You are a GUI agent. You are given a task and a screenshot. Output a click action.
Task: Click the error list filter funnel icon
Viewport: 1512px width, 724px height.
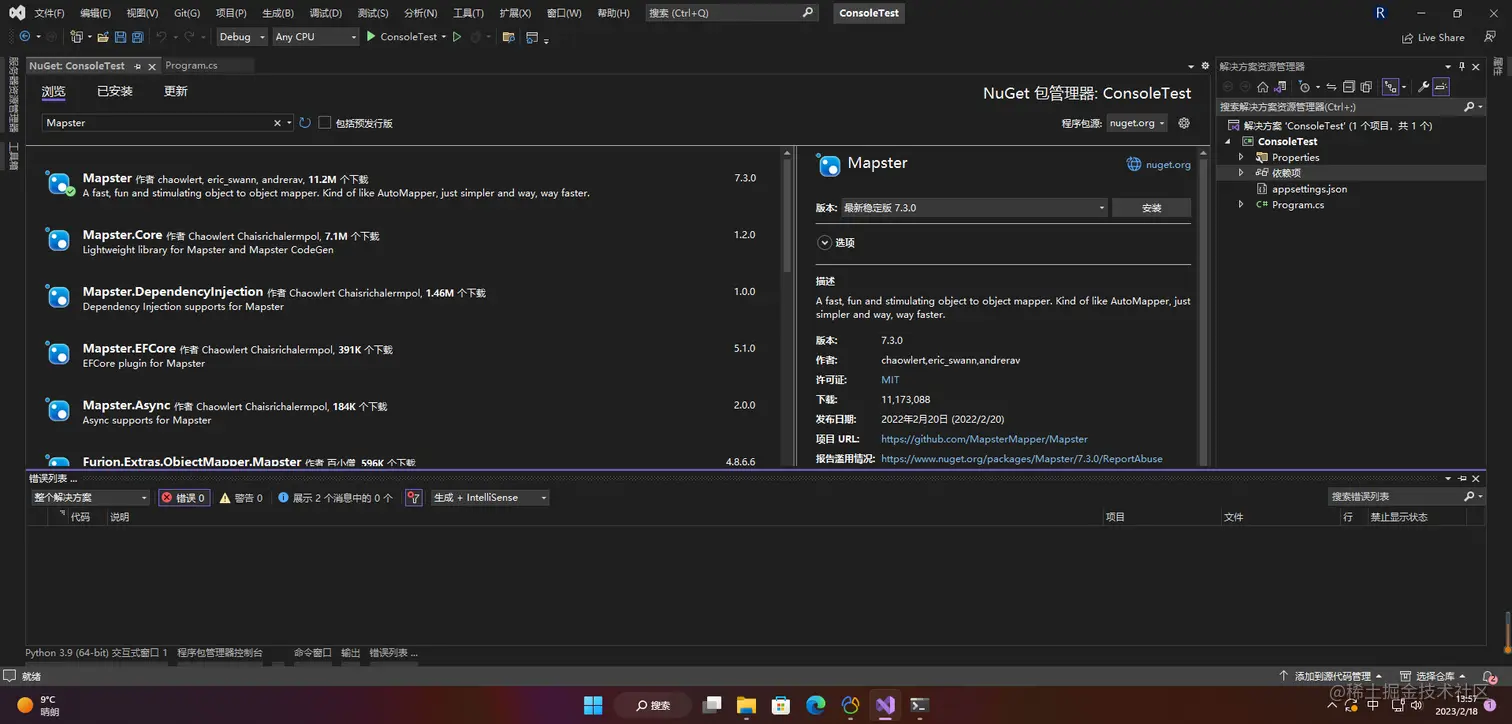(413, 497)
